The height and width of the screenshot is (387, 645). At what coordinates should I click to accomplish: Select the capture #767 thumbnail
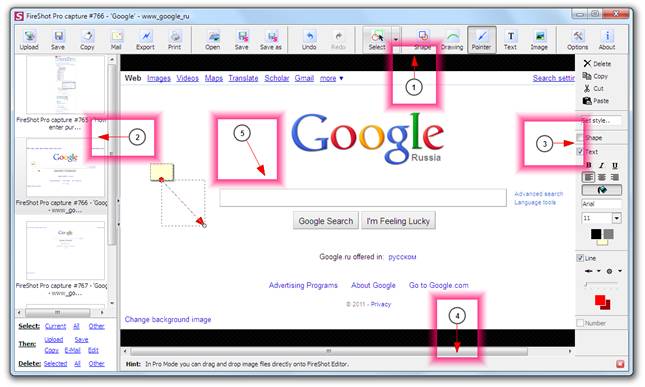pyautogui.click(x=65, y=250)
